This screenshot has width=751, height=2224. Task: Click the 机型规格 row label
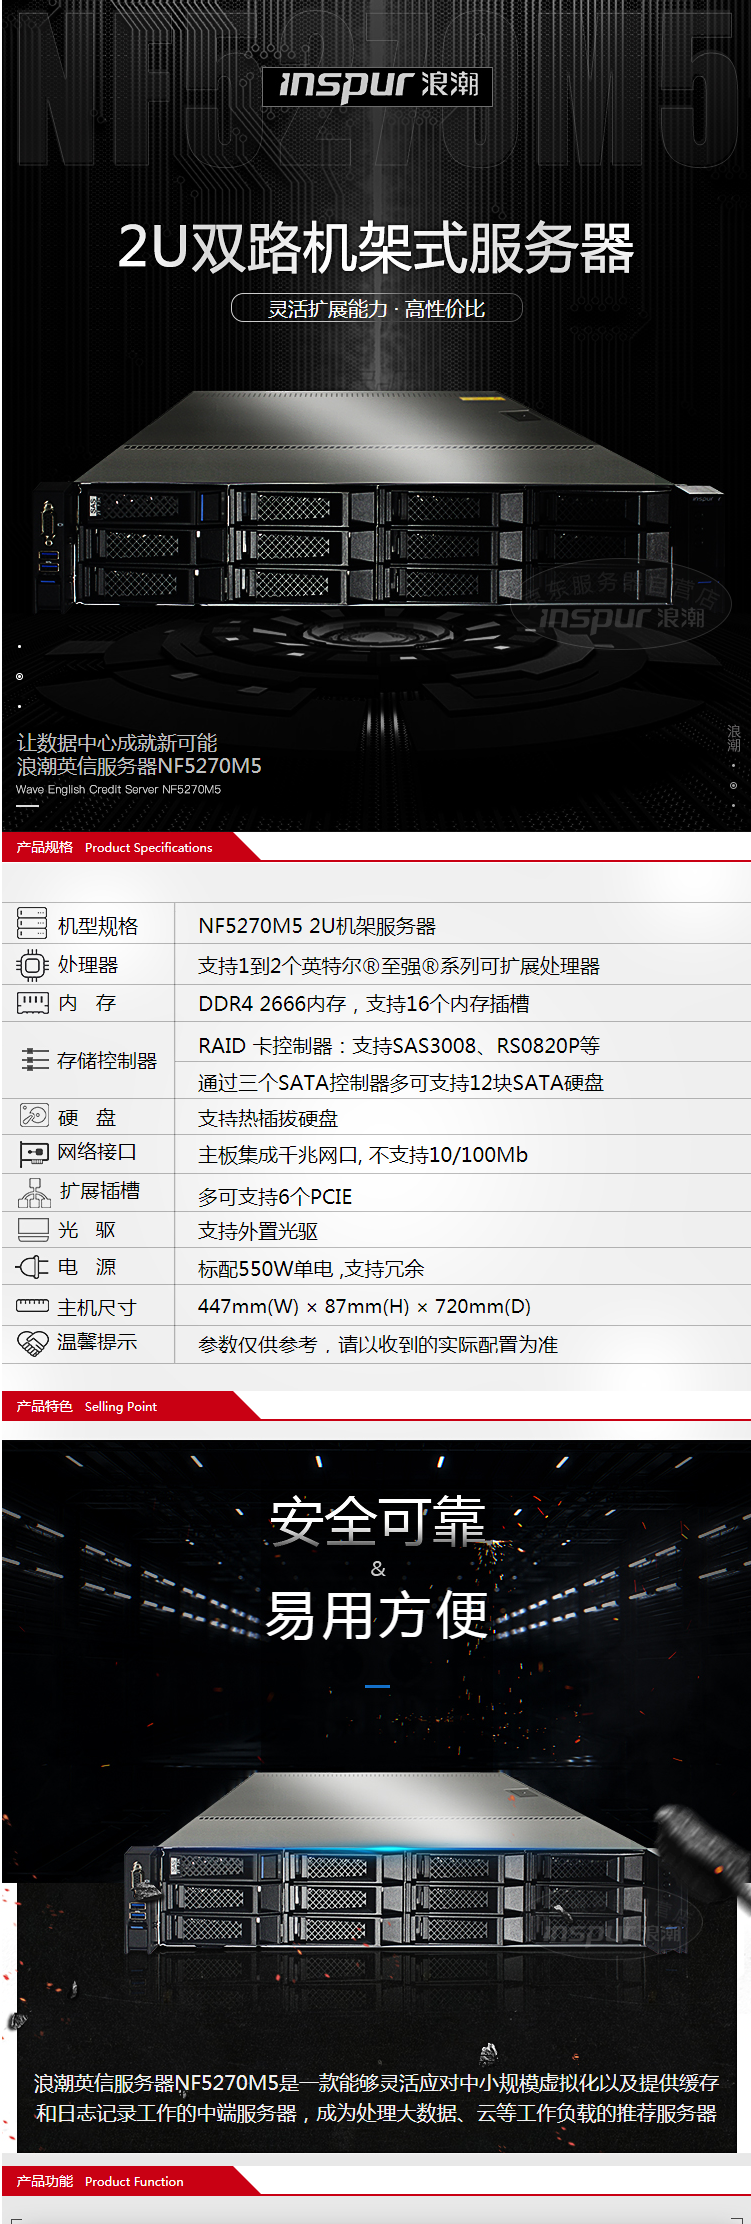point(98,926)
